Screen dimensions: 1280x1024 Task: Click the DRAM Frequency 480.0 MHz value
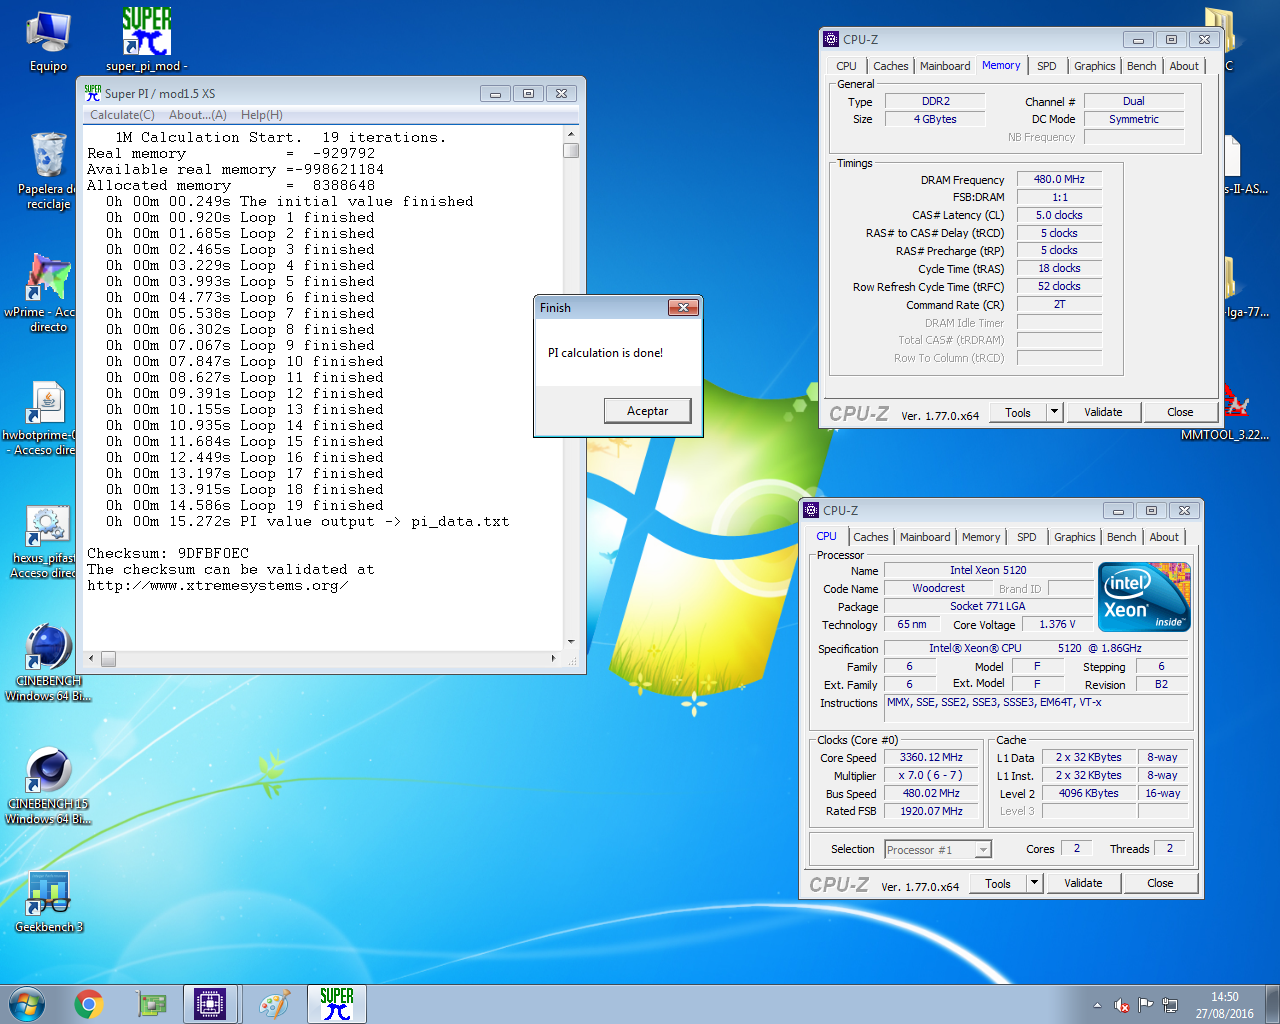(x=1059, y=179)
